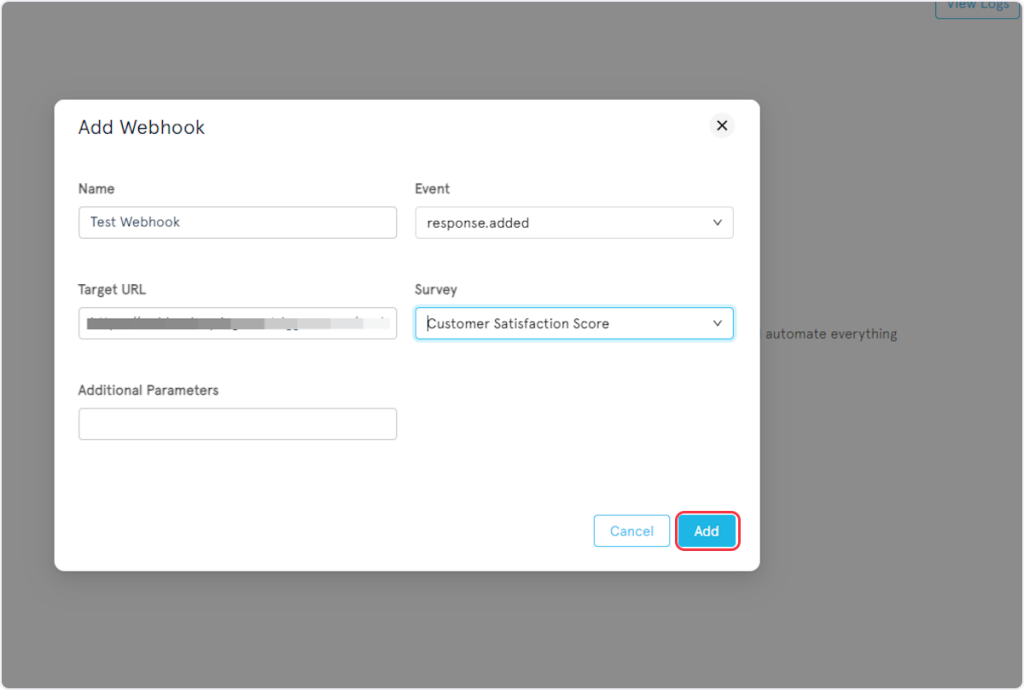Image resolution: width=1024 pixels, height=690 pixels.
Task: Click the Customer Satisfaction Score selection
Action: tap(518, 324)
